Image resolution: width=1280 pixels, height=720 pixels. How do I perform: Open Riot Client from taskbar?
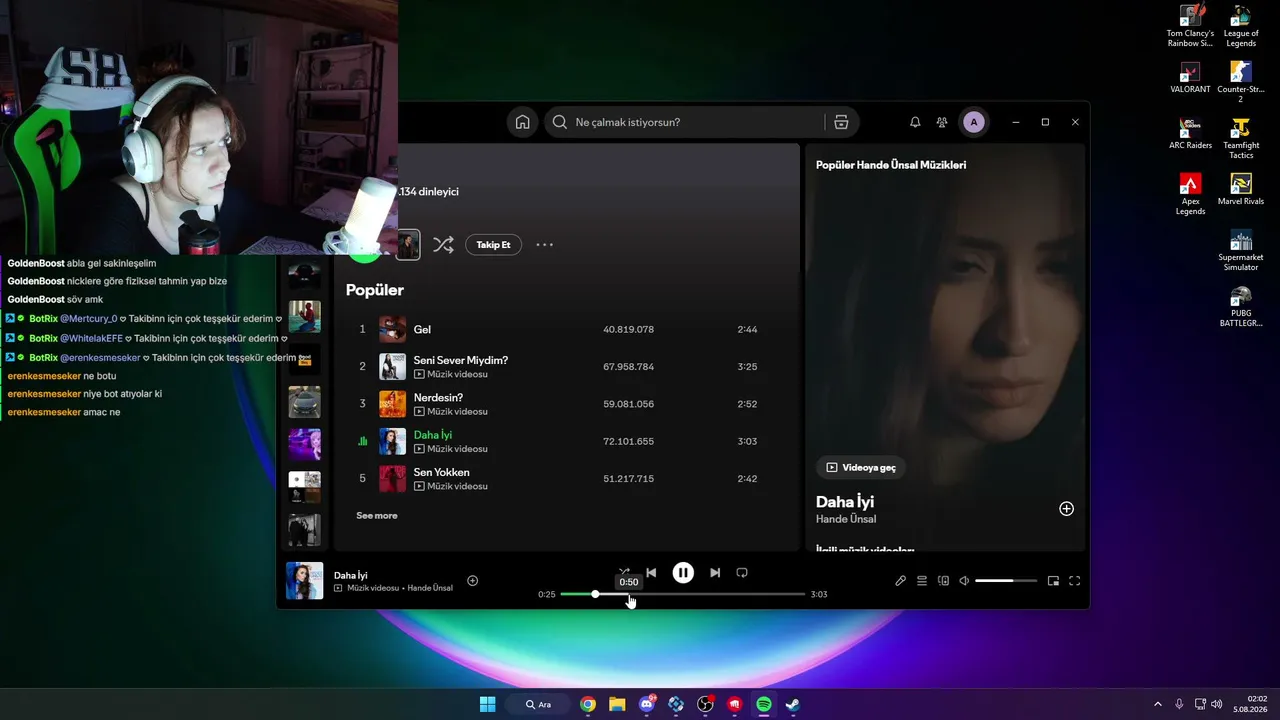point(735,704)
